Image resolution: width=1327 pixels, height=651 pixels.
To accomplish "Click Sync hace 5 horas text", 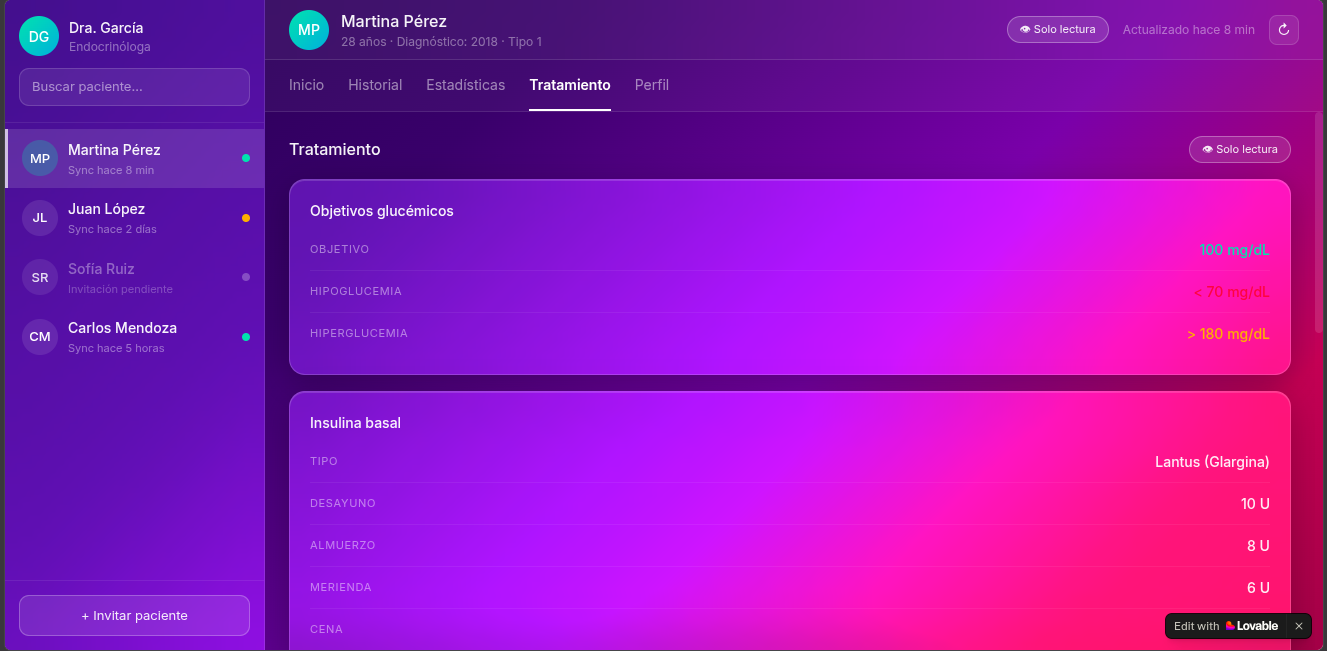I will (x=116, y=348).
